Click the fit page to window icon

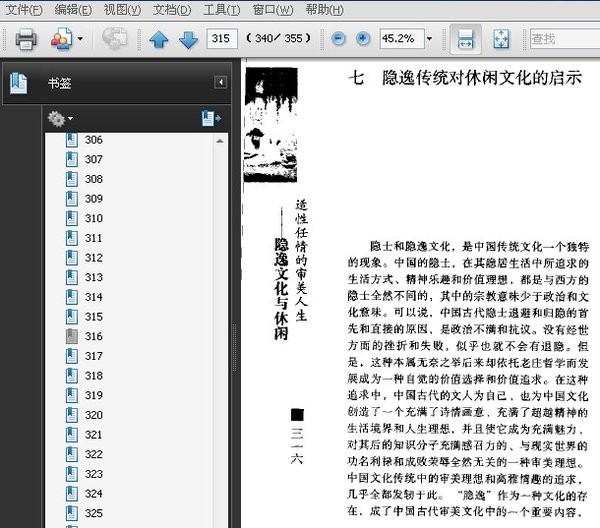point(501,40)
